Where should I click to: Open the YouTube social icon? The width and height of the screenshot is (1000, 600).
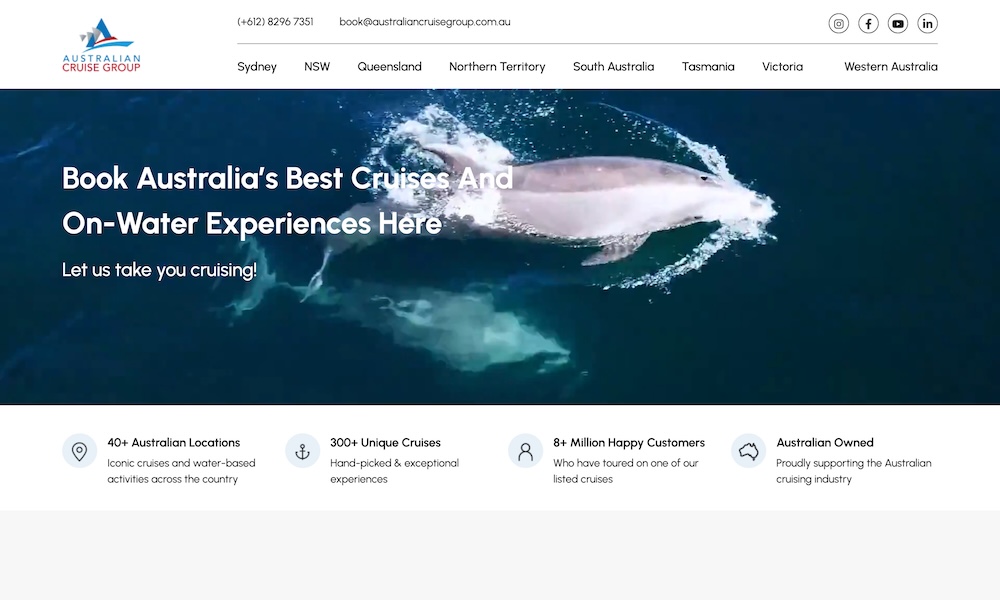tap(898, 24)
